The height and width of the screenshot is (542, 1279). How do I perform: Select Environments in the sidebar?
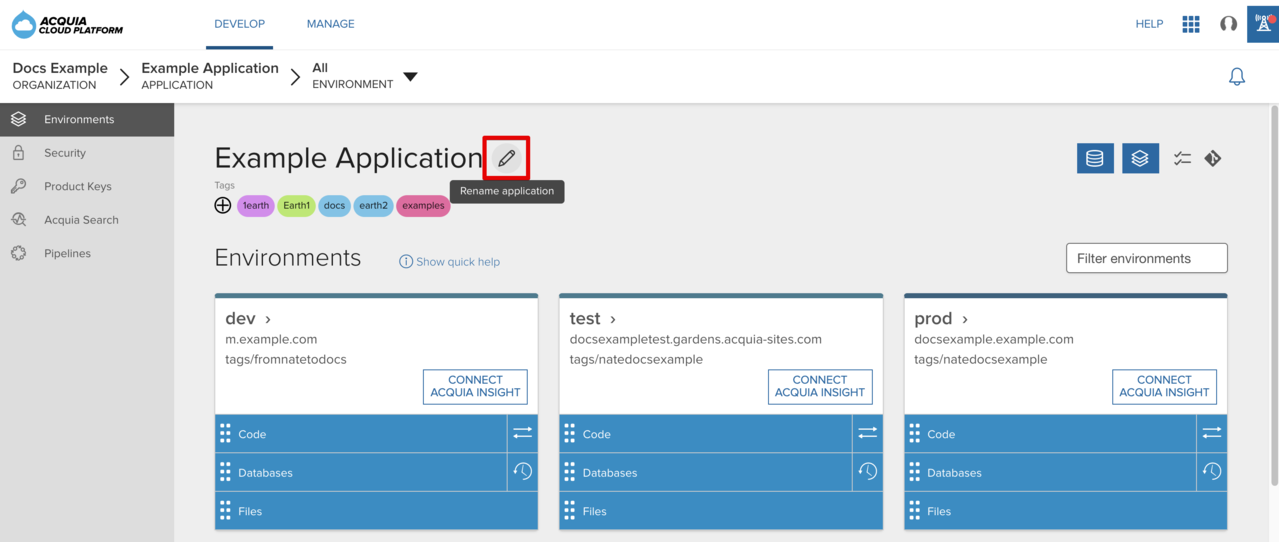87,119
